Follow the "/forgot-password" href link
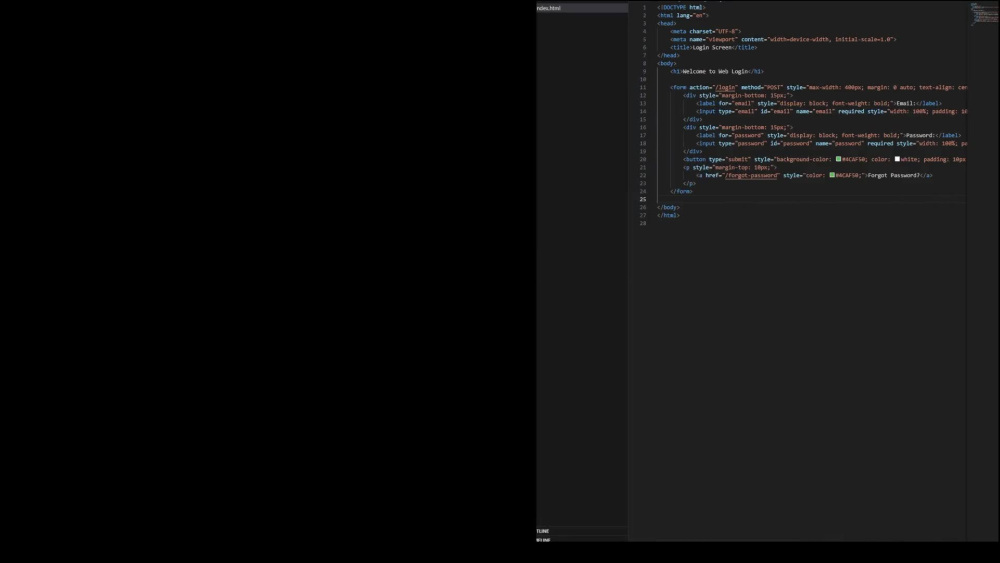This screenshot has width=1000, height=563. tap(751, 175)
